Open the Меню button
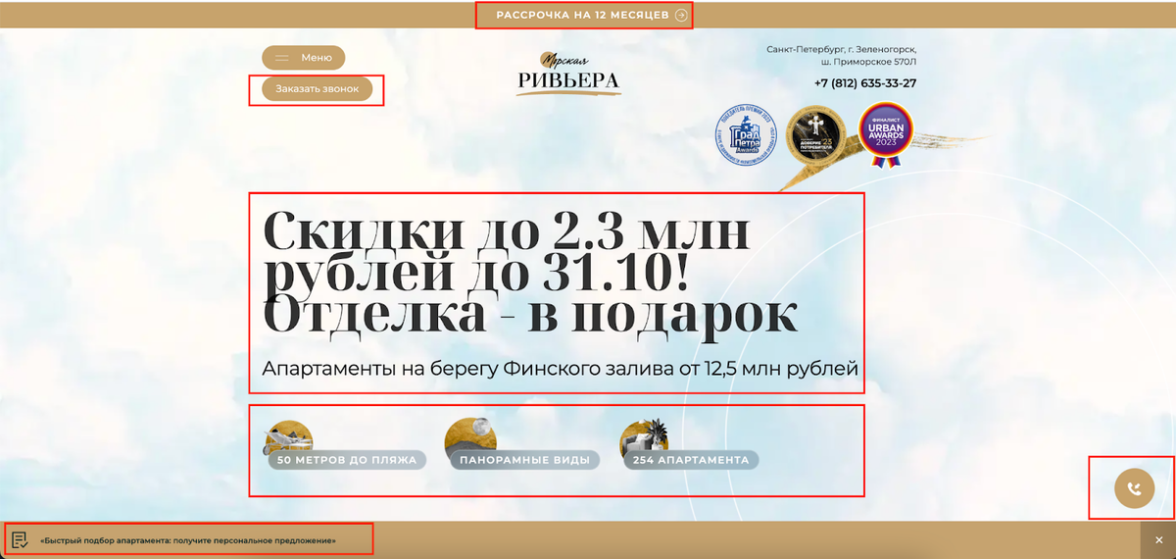This screenshot has width=1176, height=559. click(304, 58)
